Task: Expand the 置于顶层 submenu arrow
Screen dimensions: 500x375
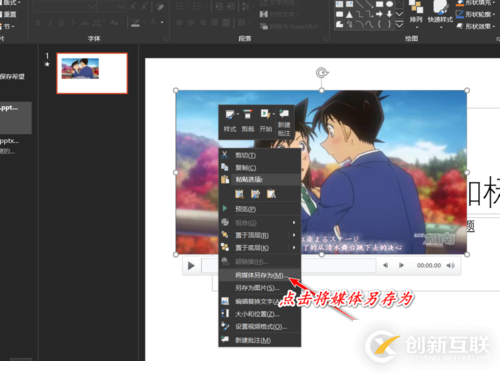Action: (294, 235)
